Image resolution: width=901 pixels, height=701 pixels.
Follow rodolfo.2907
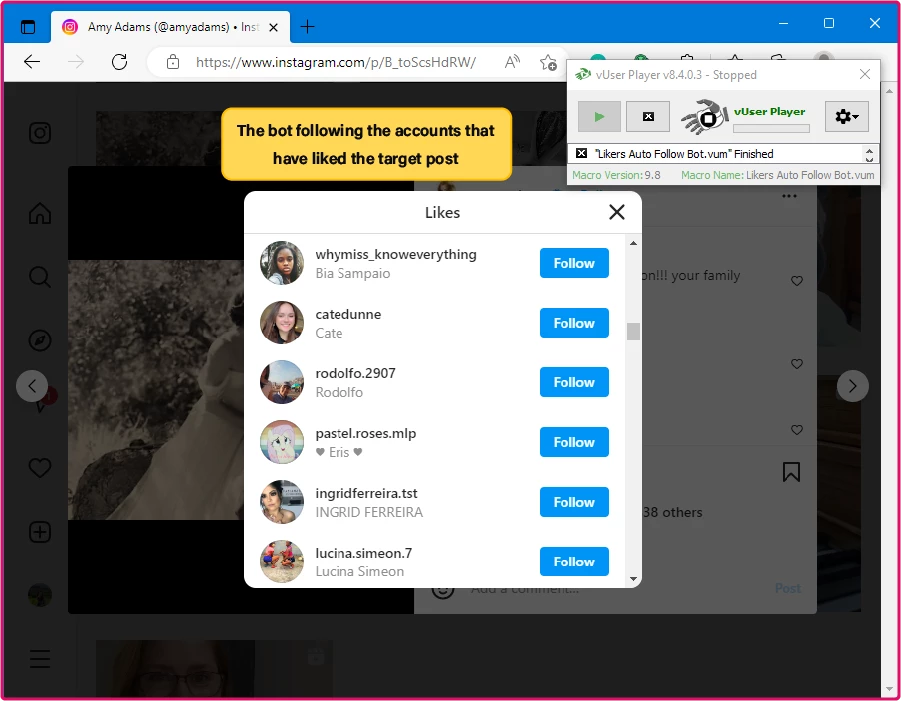574,382
